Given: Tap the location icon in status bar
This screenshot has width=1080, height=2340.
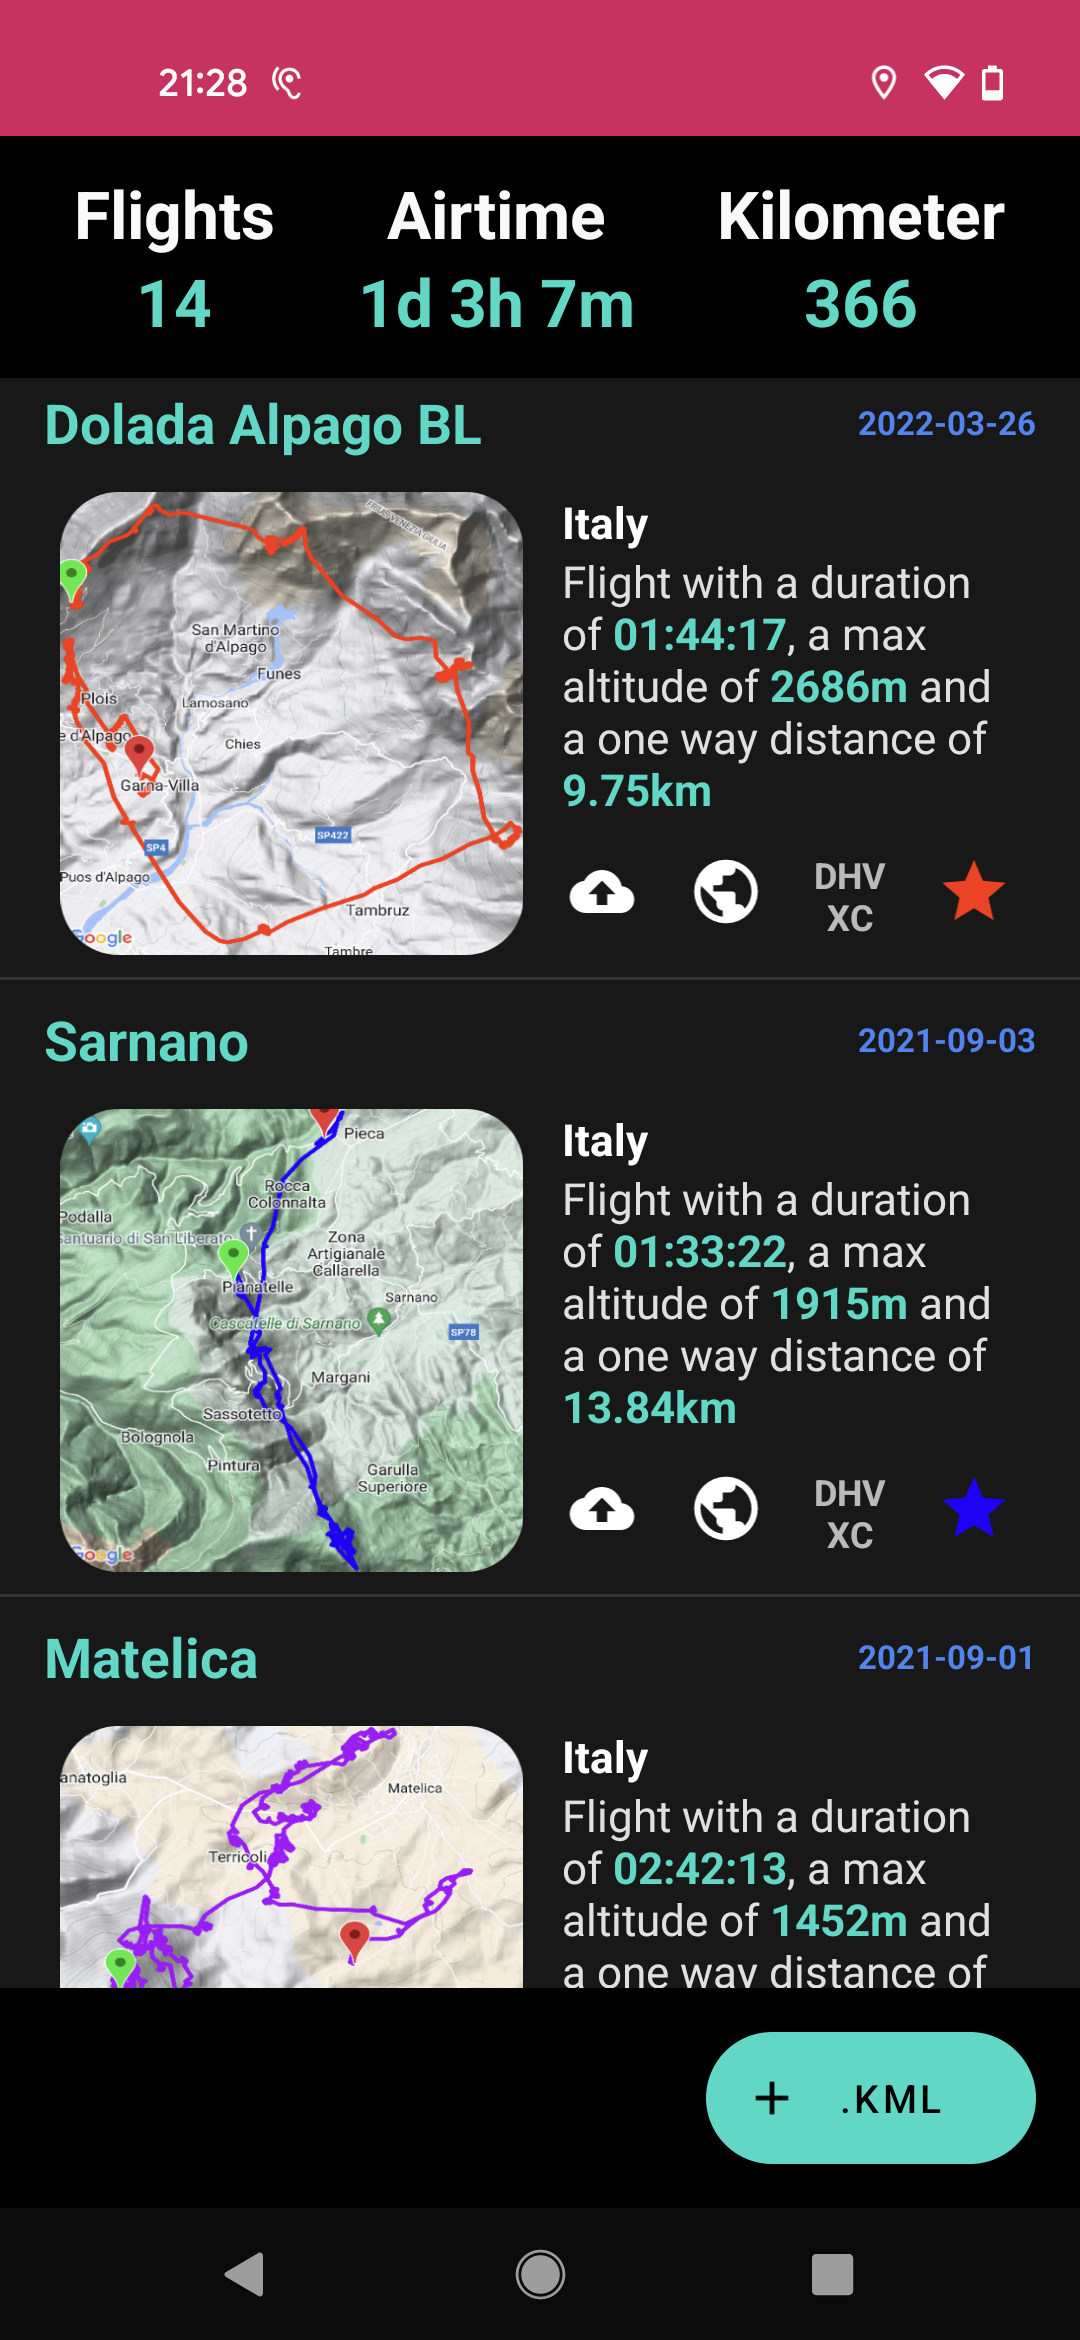Looking at the screenshot, I should [884, 82].
